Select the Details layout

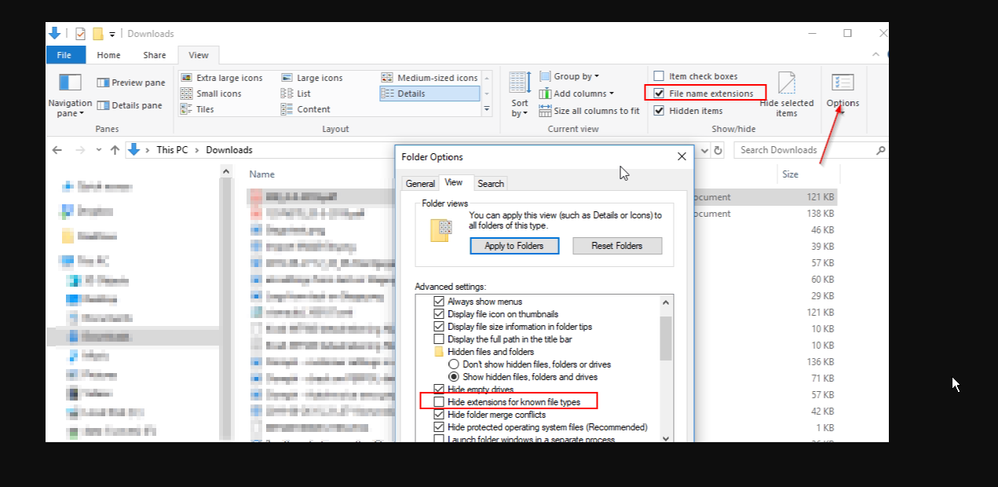pyautogui.click(x=430, y=94)
